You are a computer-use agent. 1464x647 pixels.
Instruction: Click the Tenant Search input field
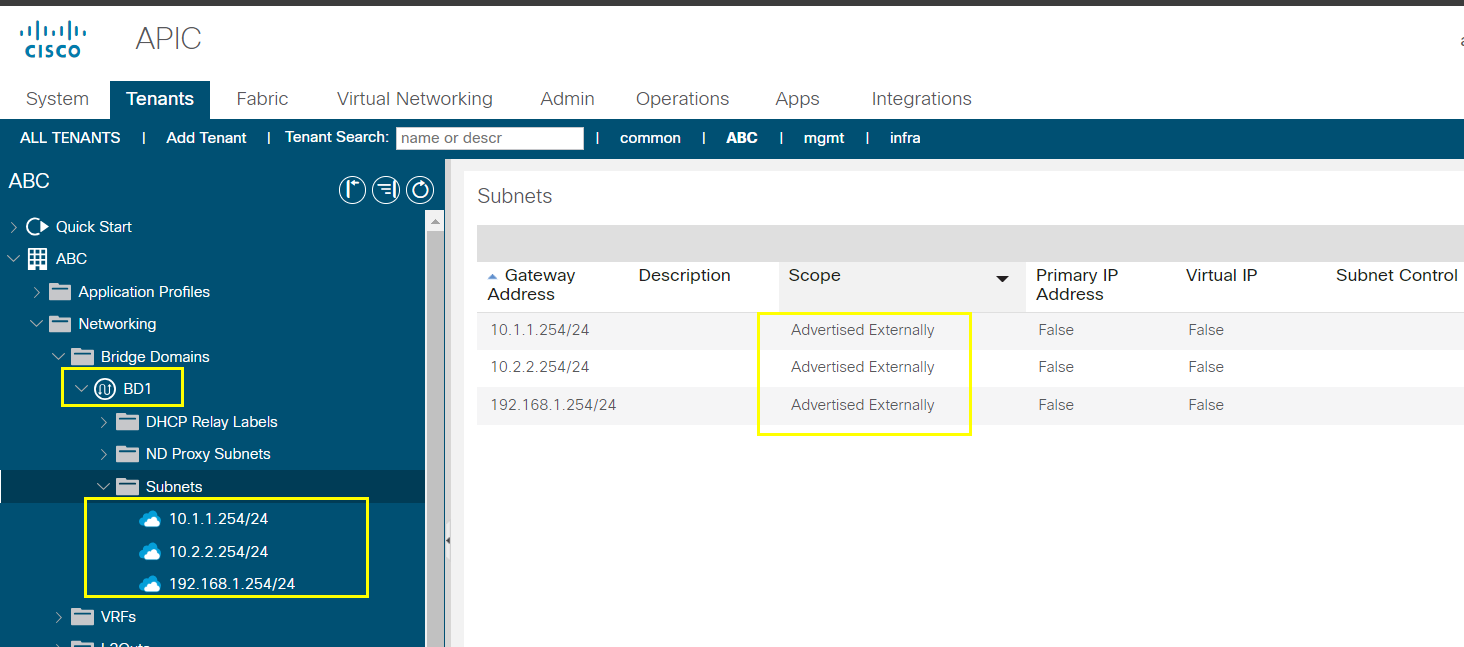pyautogui.click(x=490, y=138)
